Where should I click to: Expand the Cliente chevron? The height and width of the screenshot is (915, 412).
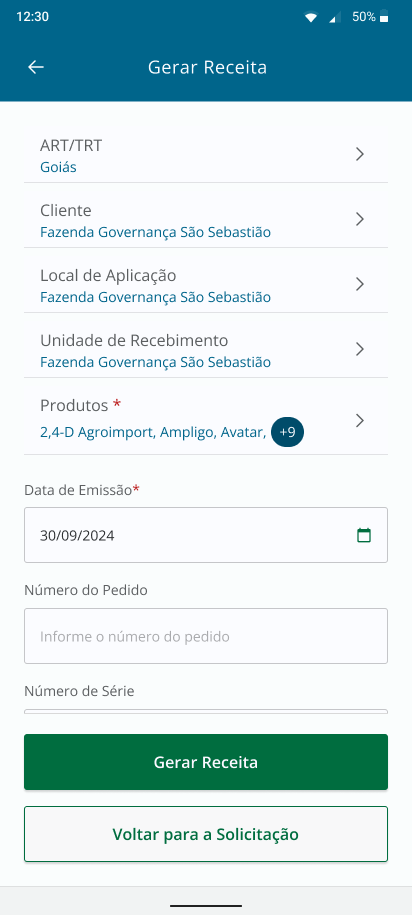(360, 219)
